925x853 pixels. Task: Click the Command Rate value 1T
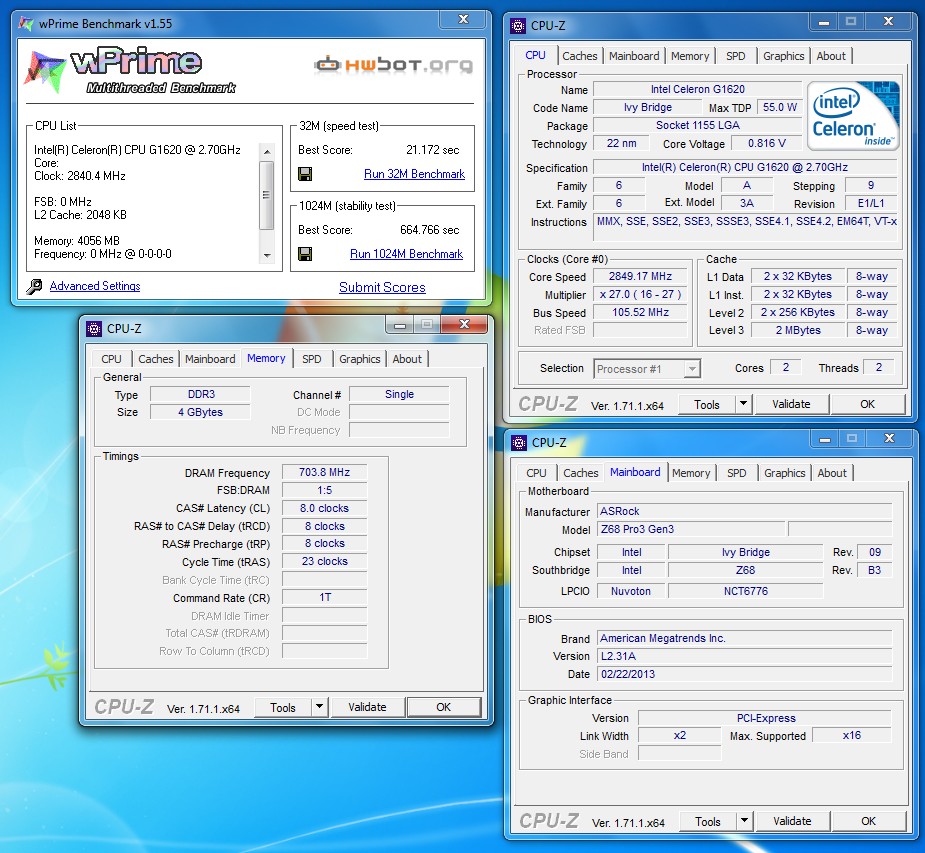pos(324,597)
